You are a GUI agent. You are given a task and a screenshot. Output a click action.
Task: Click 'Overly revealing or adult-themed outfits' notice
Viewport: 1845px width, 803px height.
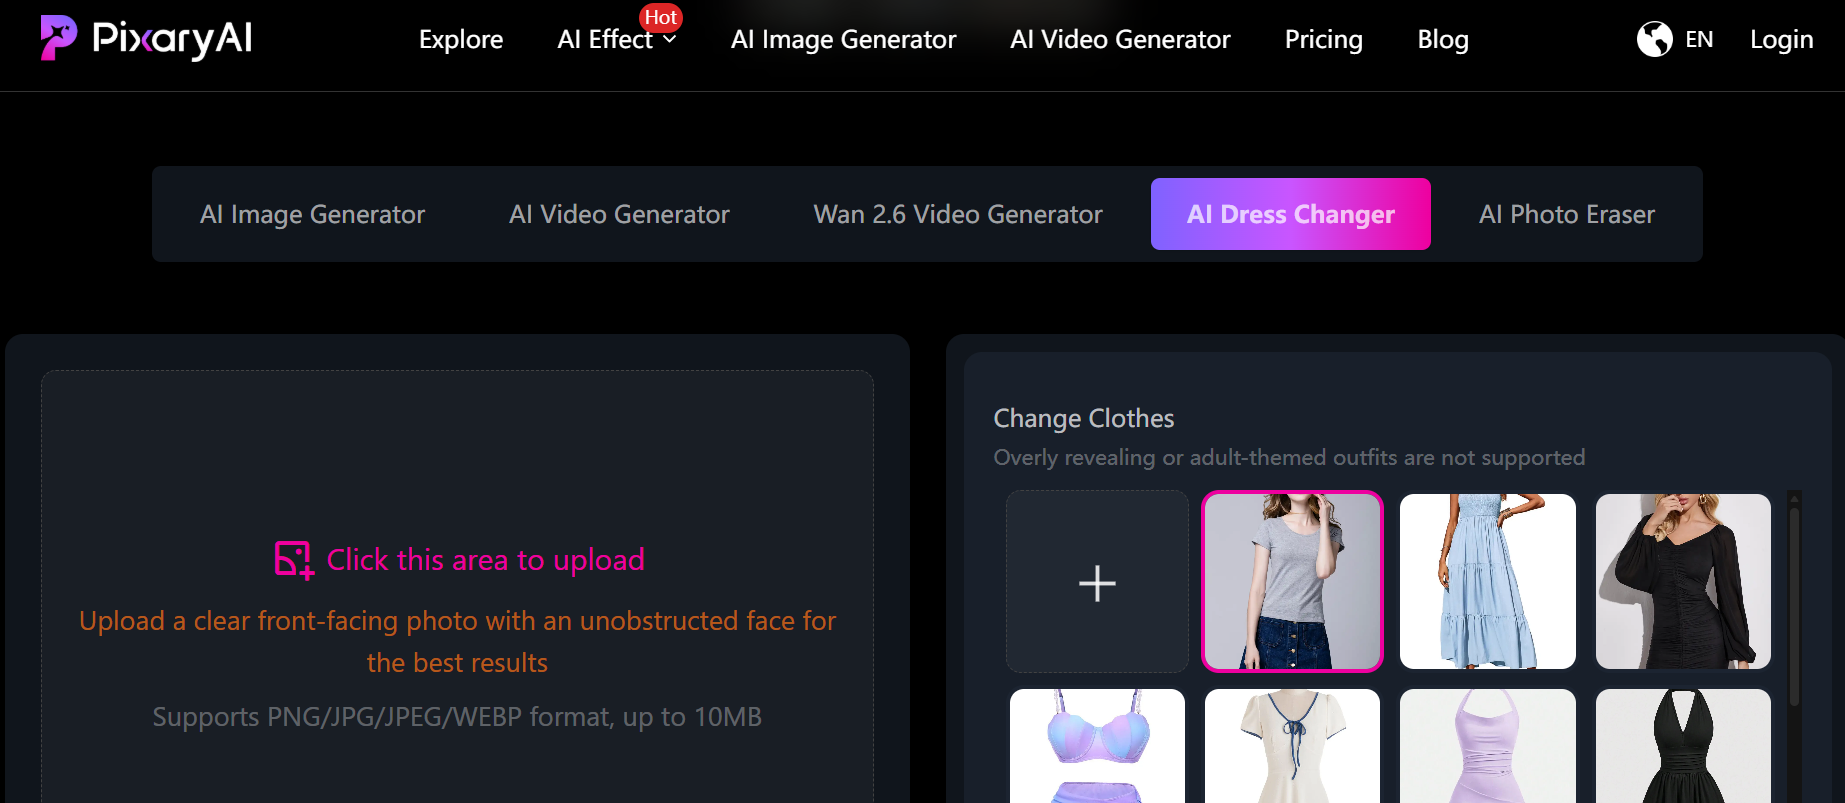[1289, 457]
